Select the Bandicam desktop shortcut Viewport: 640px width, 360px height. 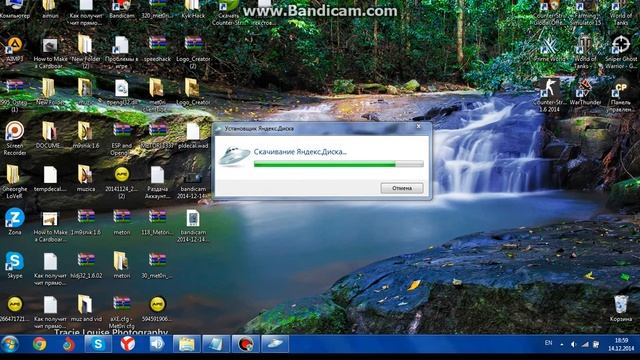coord(122,10)
